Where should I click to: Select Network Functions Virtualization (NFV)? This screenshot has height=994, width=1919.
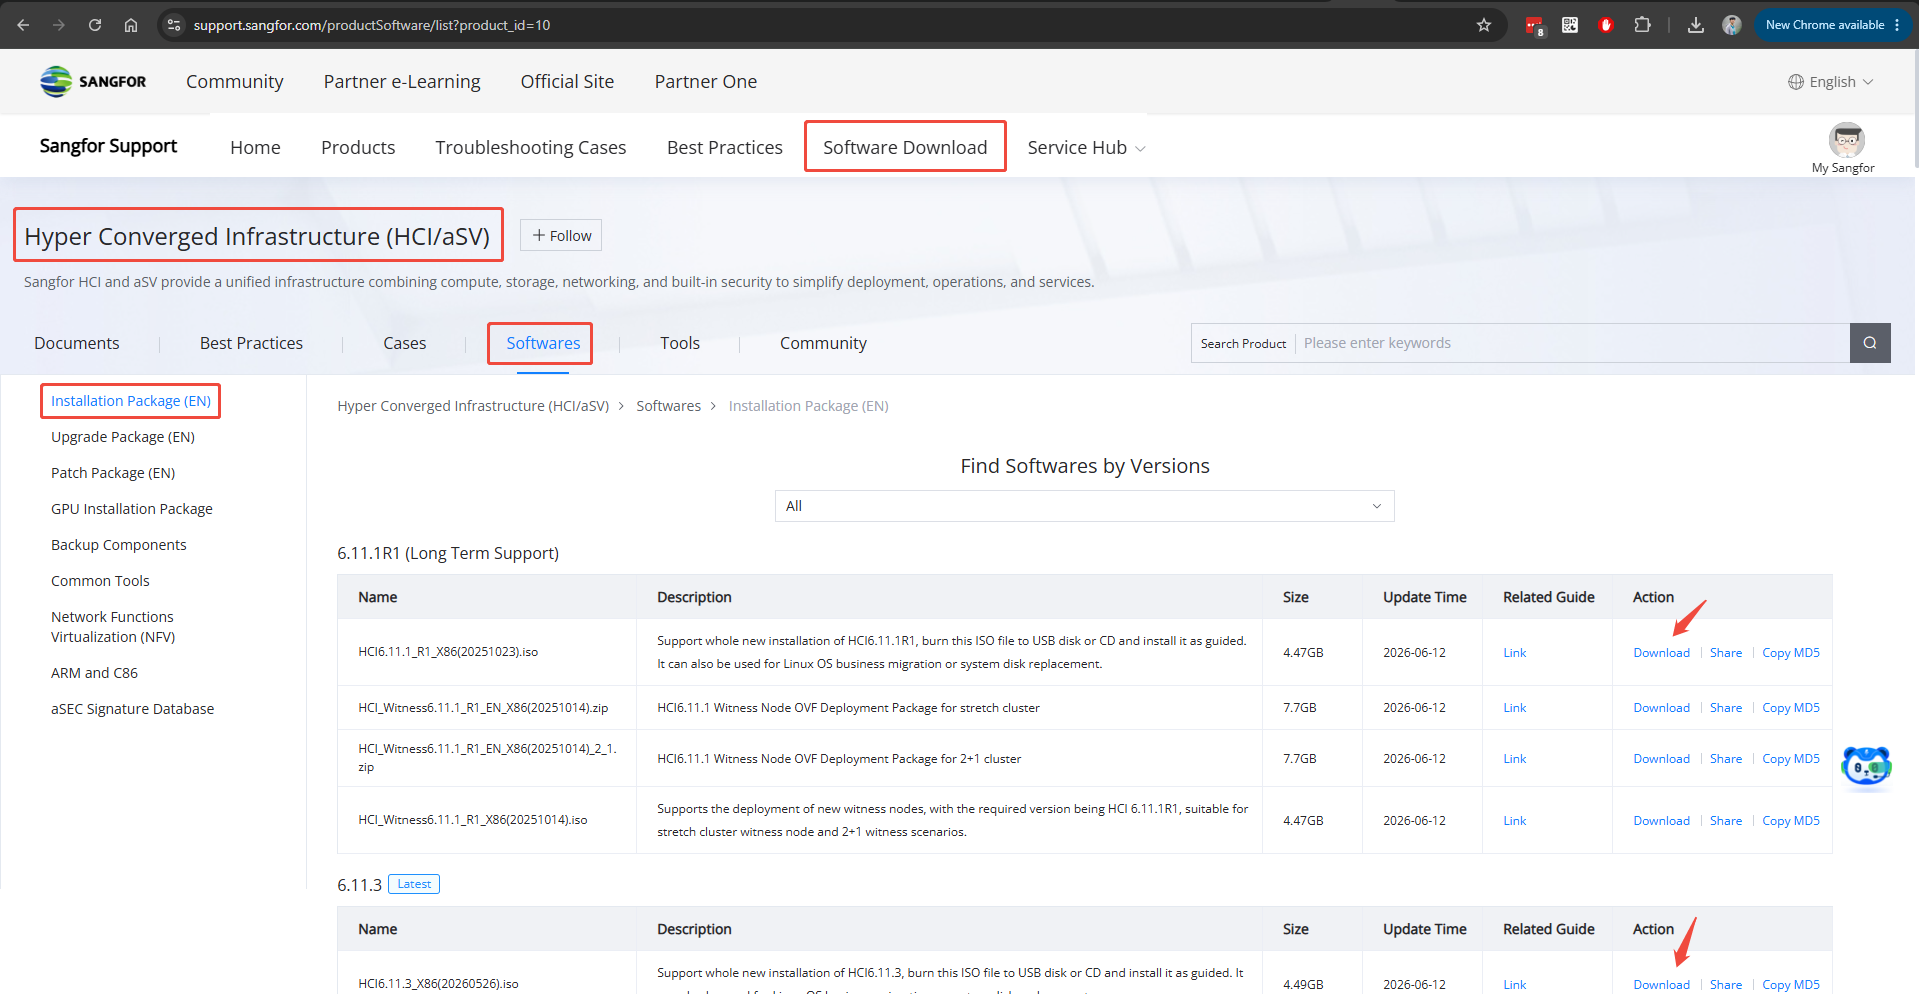pyautogui.click(x=113, y=627)
